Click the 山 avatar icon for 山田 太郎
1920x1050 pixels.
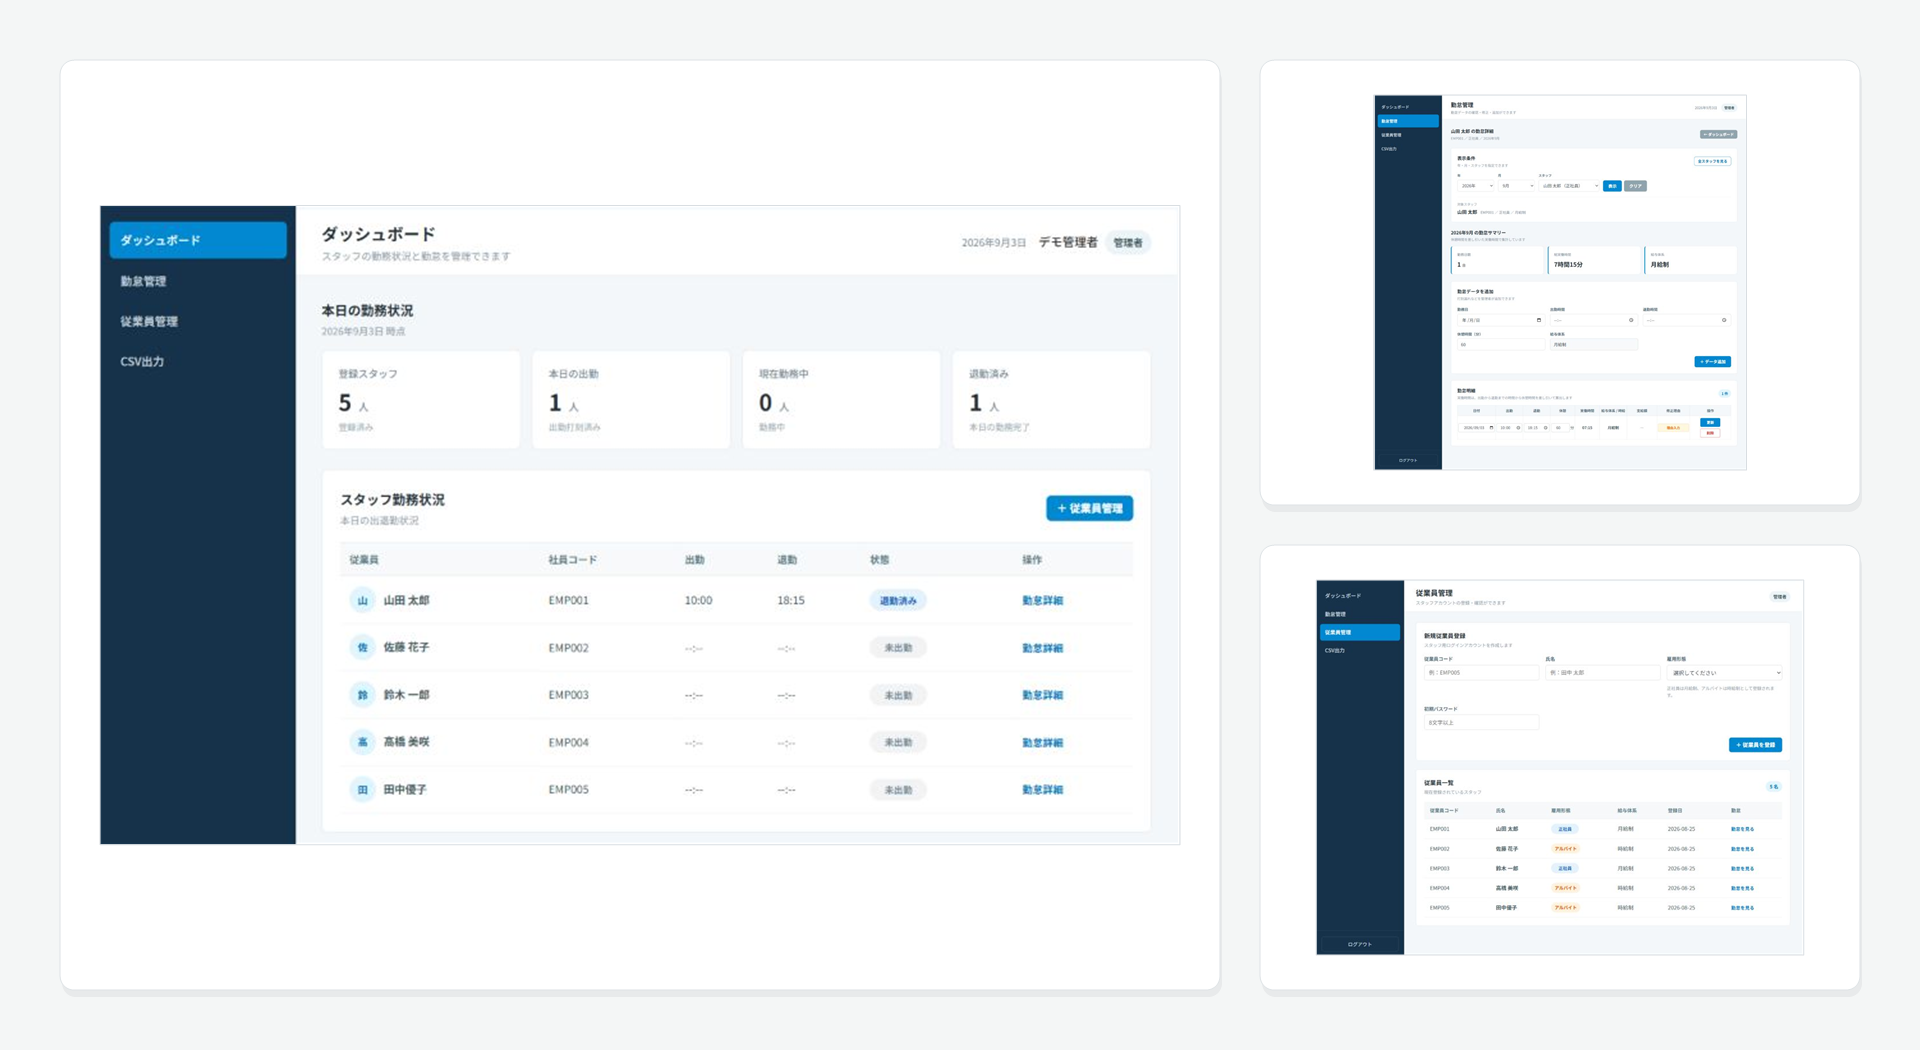click(362, 601)
